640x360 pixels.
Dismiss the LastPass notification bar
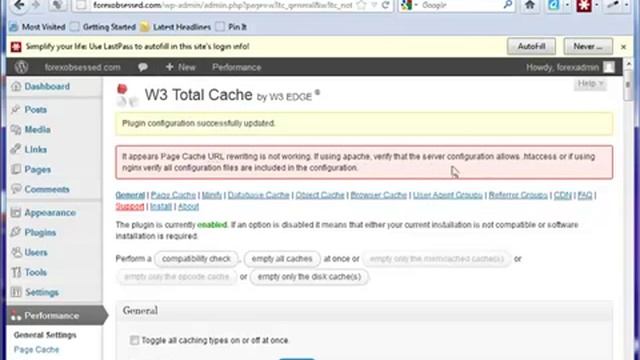click(x=623, y=47)
